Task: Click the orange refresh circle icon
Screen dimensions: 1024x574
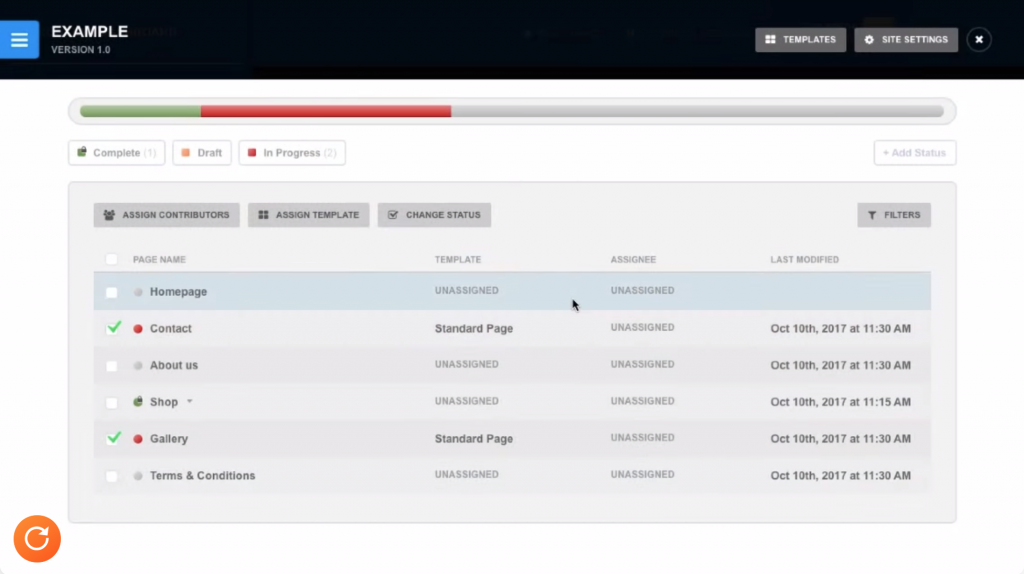Action: pyautogui.click(x=37, y=539)
